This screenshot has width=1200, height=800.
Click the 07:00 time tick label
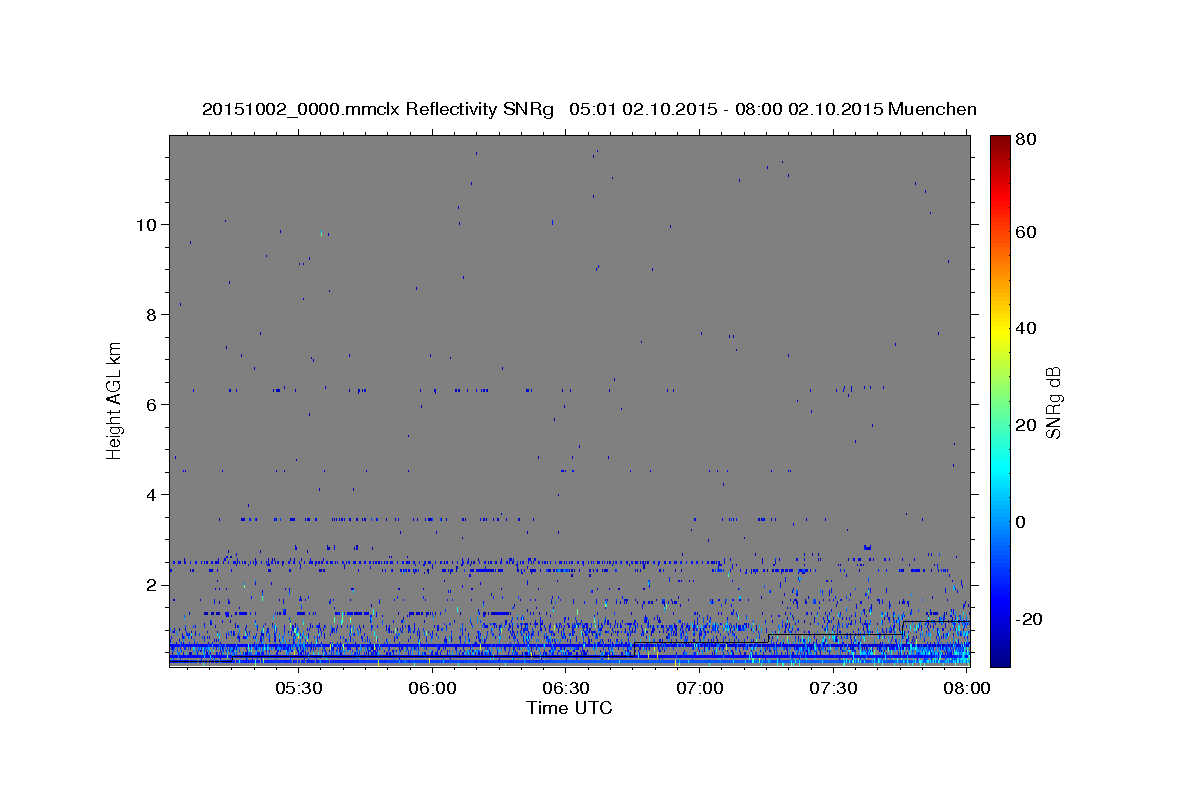coord(699,689)
